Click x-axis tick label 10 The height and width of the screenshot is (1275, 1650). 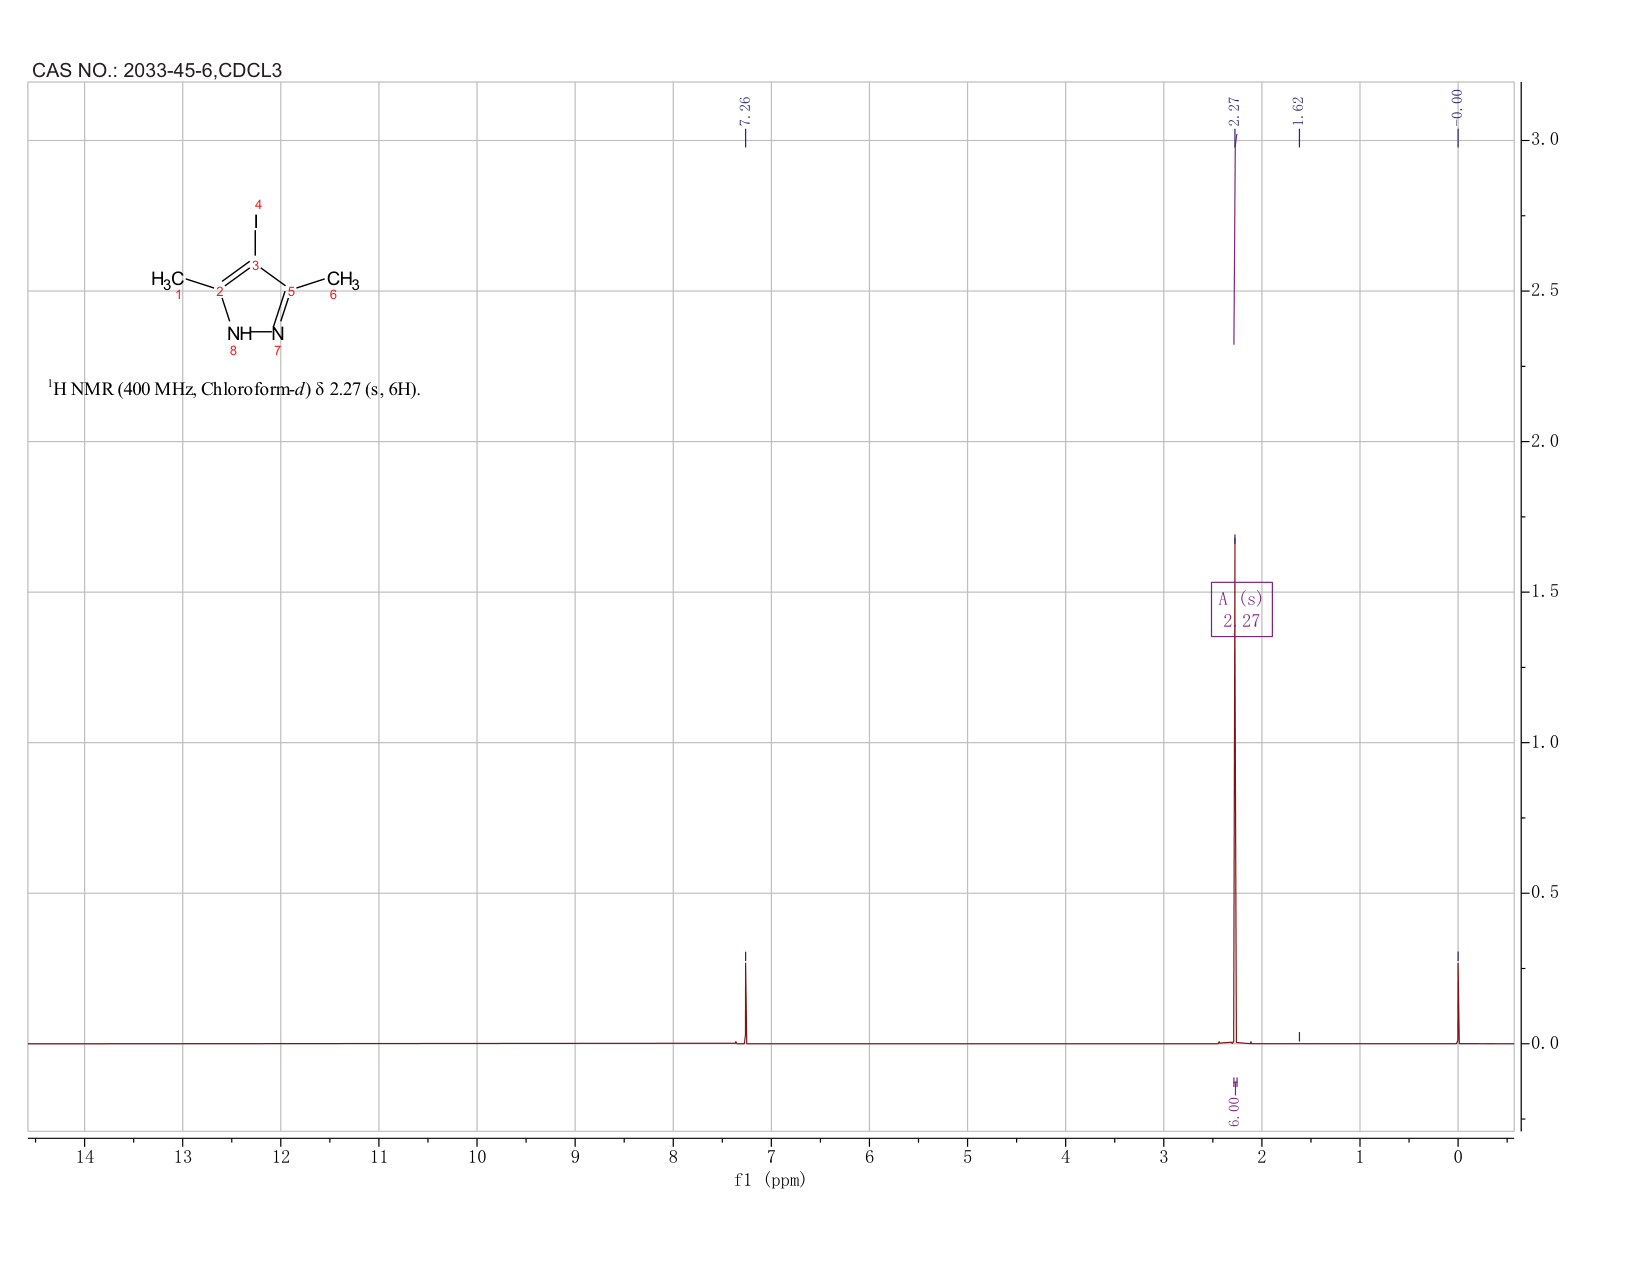coord(476,1157)
